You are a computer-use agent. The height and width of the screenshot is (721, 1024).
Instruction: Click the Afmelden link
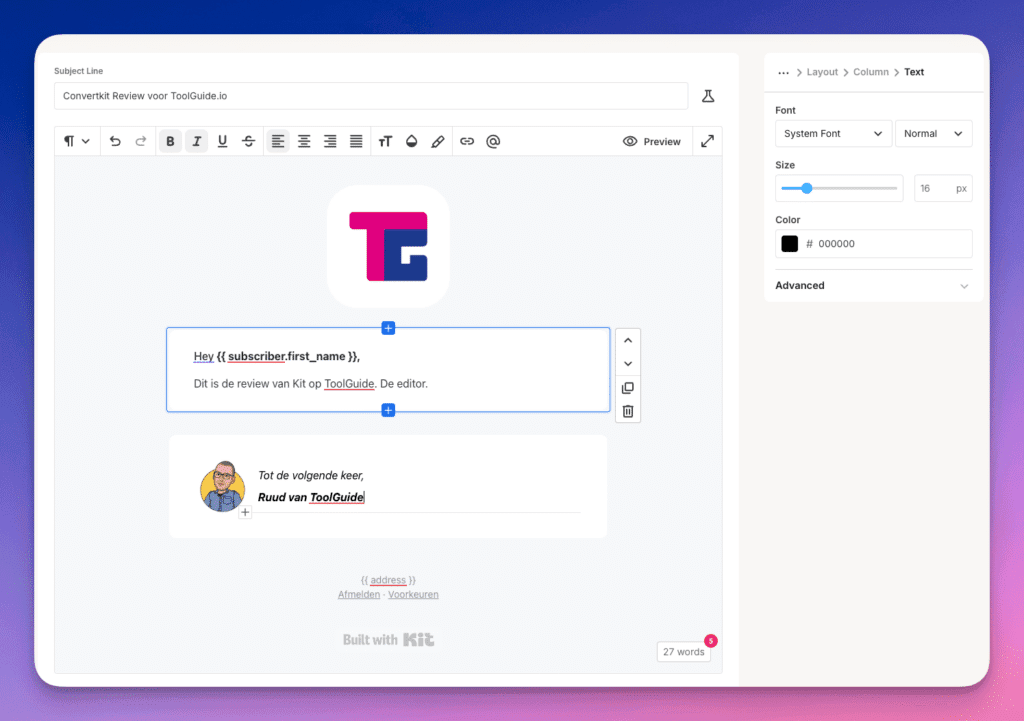coord(359,594)
